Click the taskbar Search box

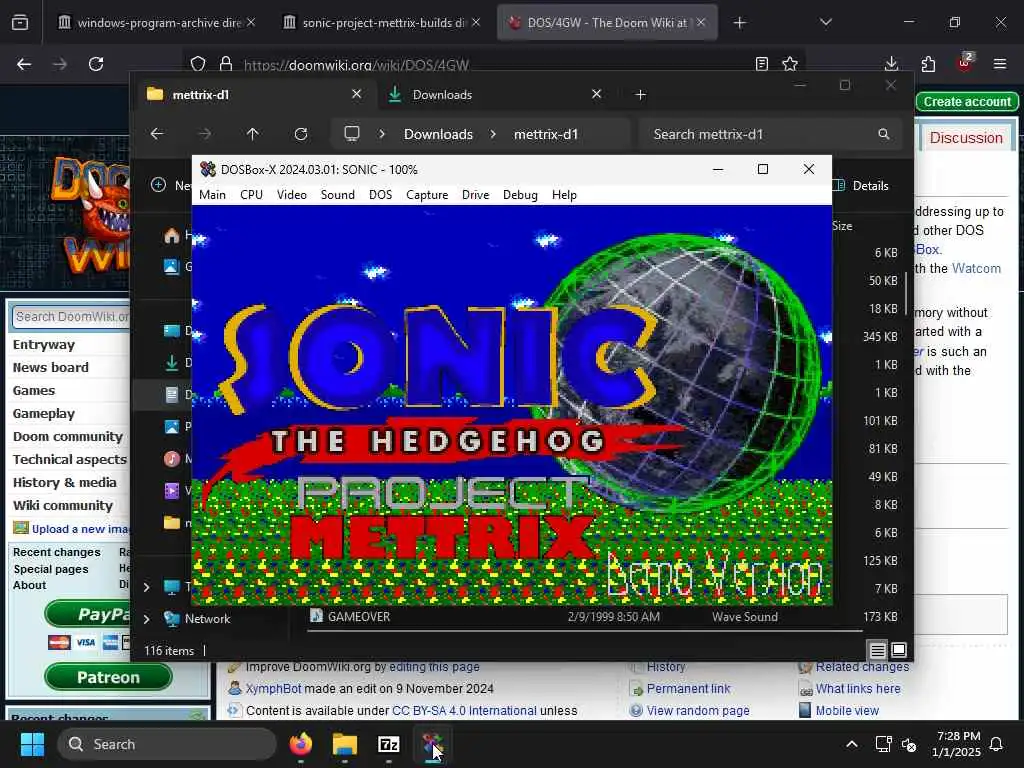[167, 744]
